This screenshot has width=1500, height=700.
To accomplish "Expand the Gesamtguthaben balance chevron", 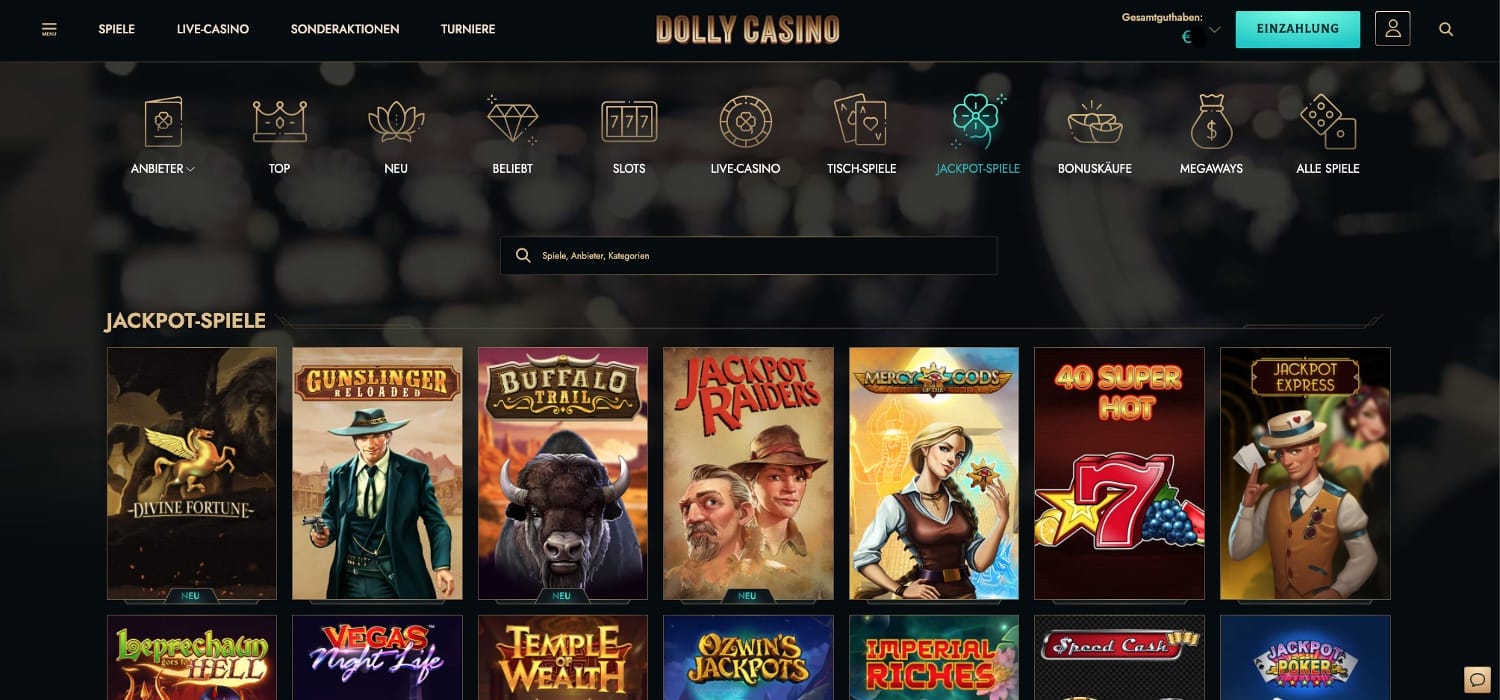I will pyautogui.click(x=1215, y=30).
